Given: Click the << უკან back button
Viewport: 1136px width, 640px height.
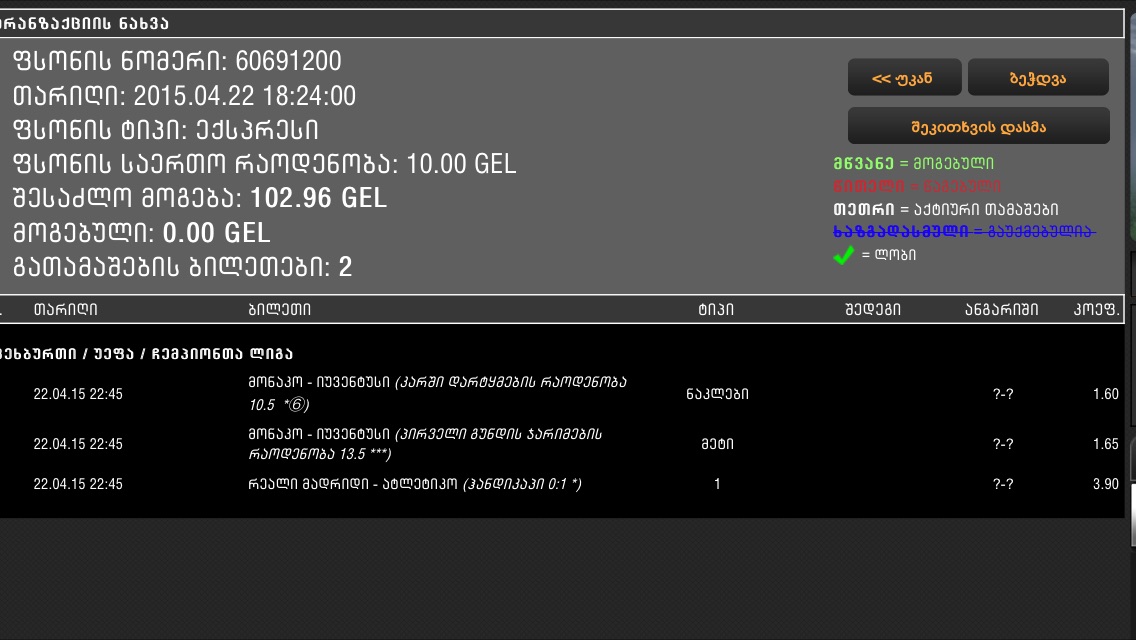Looking at the screenshot, I should 904,78.
